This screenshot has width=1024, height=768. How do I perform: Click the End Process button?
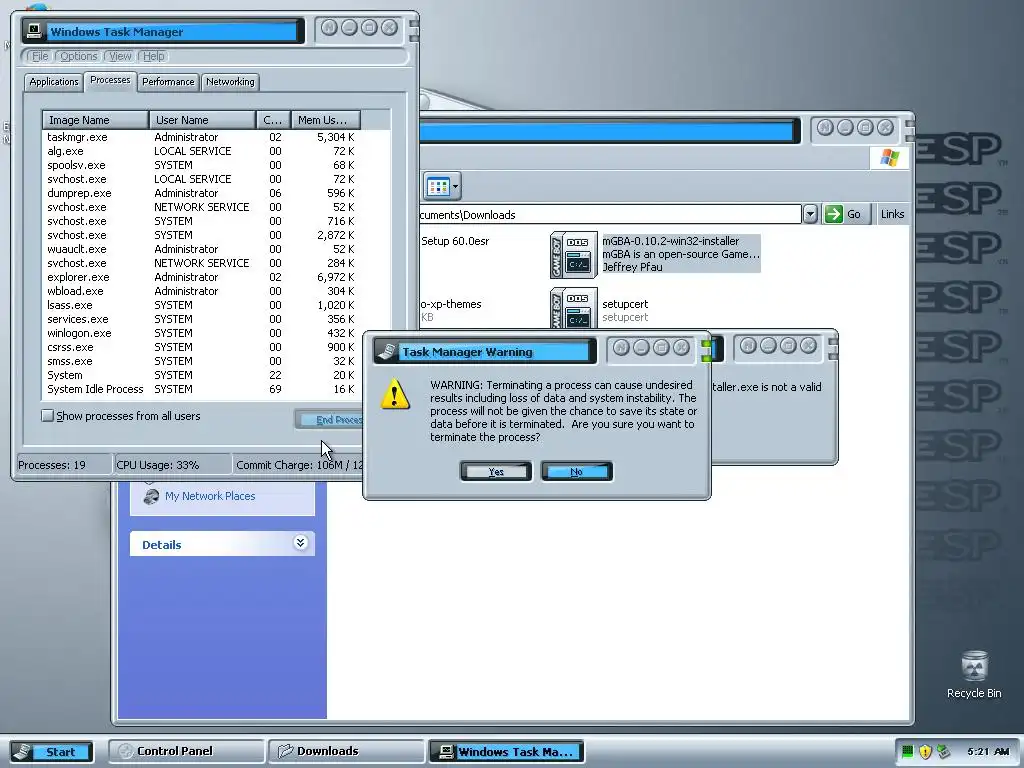[x=330, y=419]
